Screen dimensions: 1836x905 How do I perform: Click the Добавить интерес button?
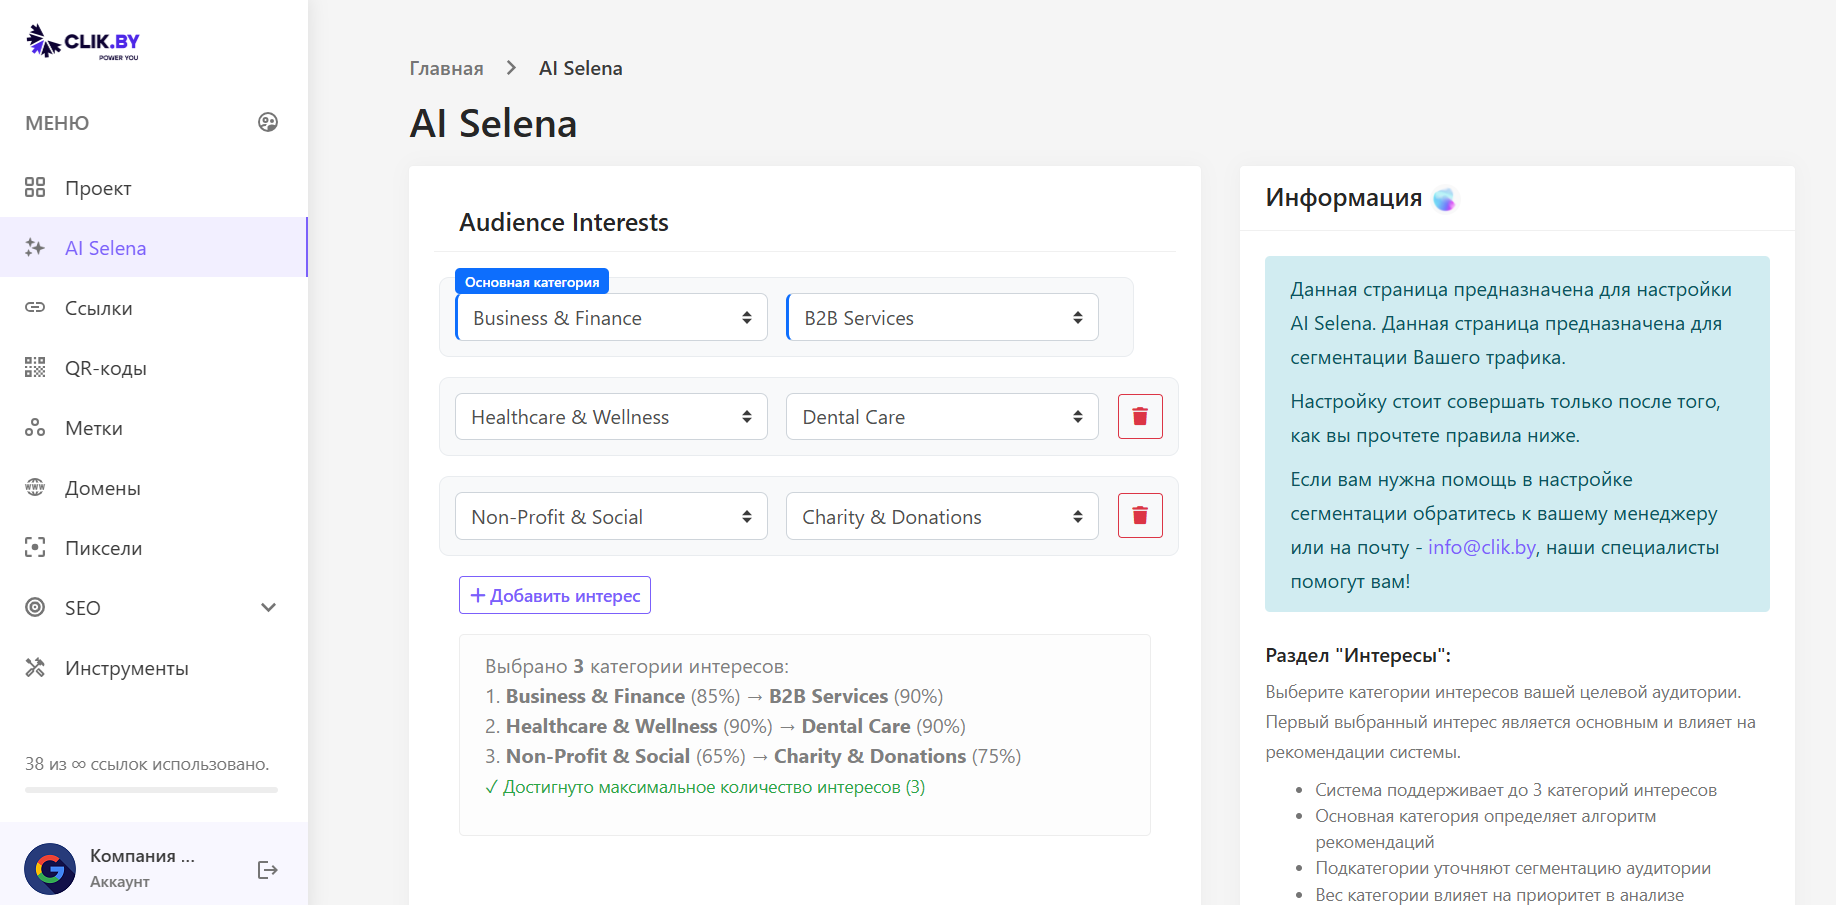tap(555, 595)
